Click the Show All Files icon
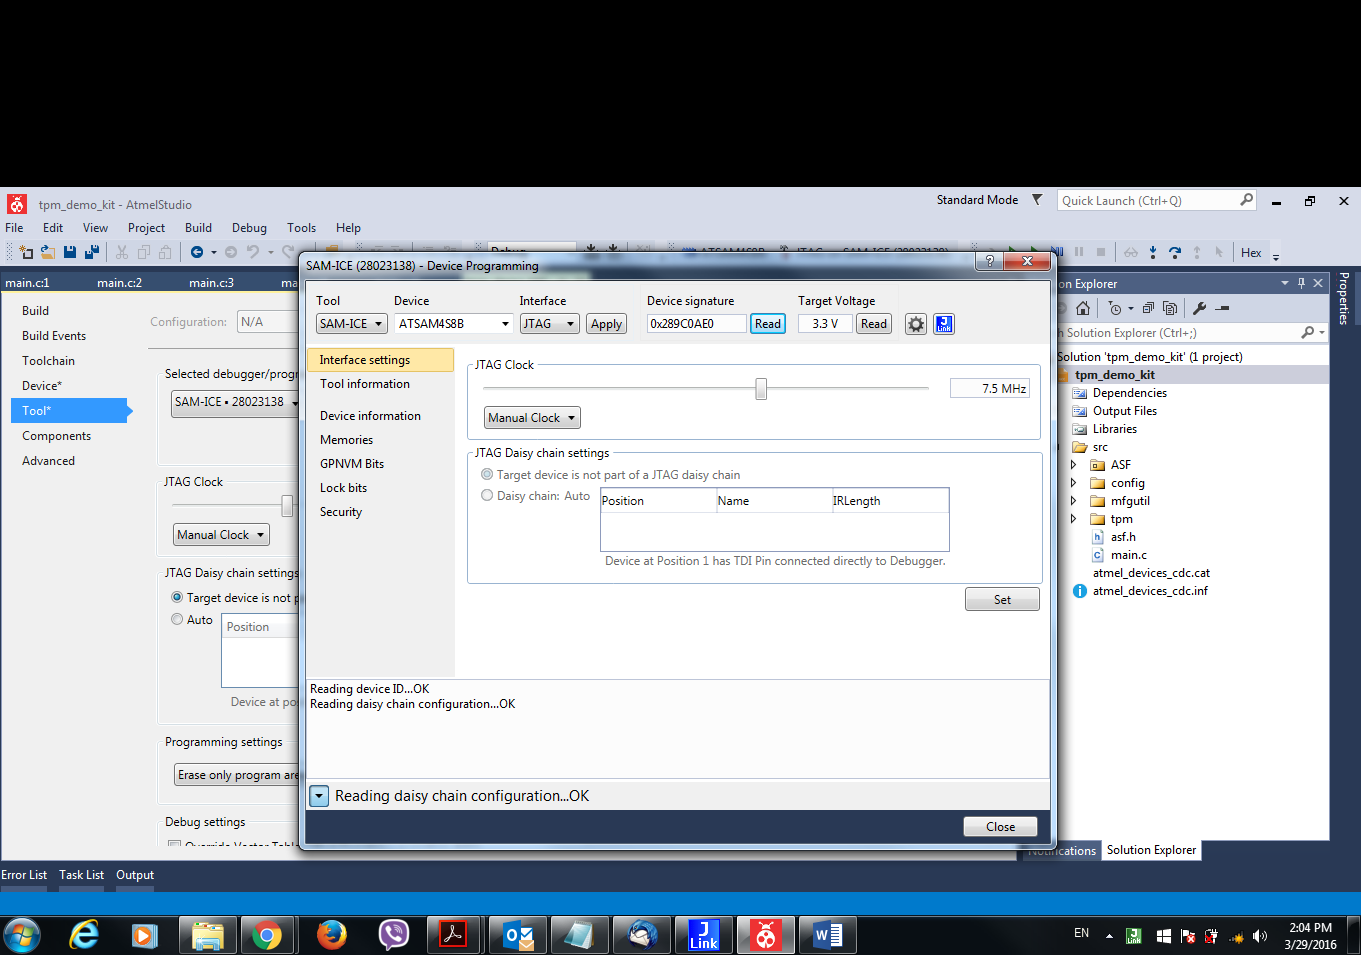This screenshot has width=1361, height=955. [1170, 308]
